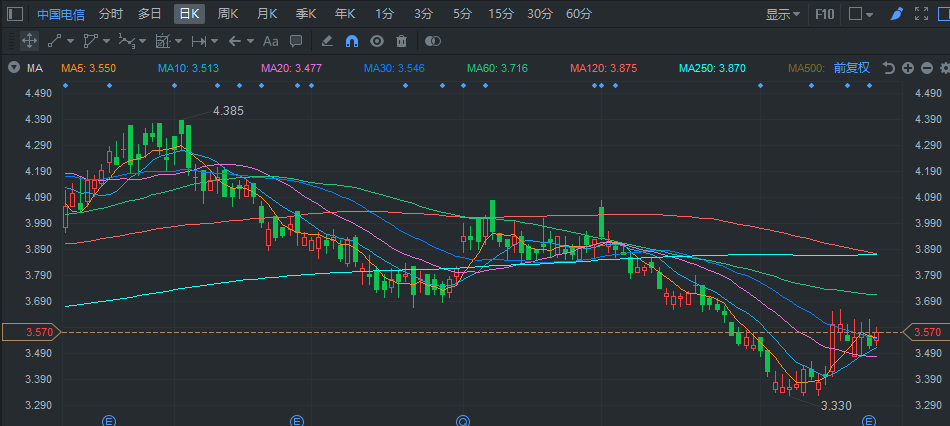Switch to the 月K monthly tab

[267, 14]
